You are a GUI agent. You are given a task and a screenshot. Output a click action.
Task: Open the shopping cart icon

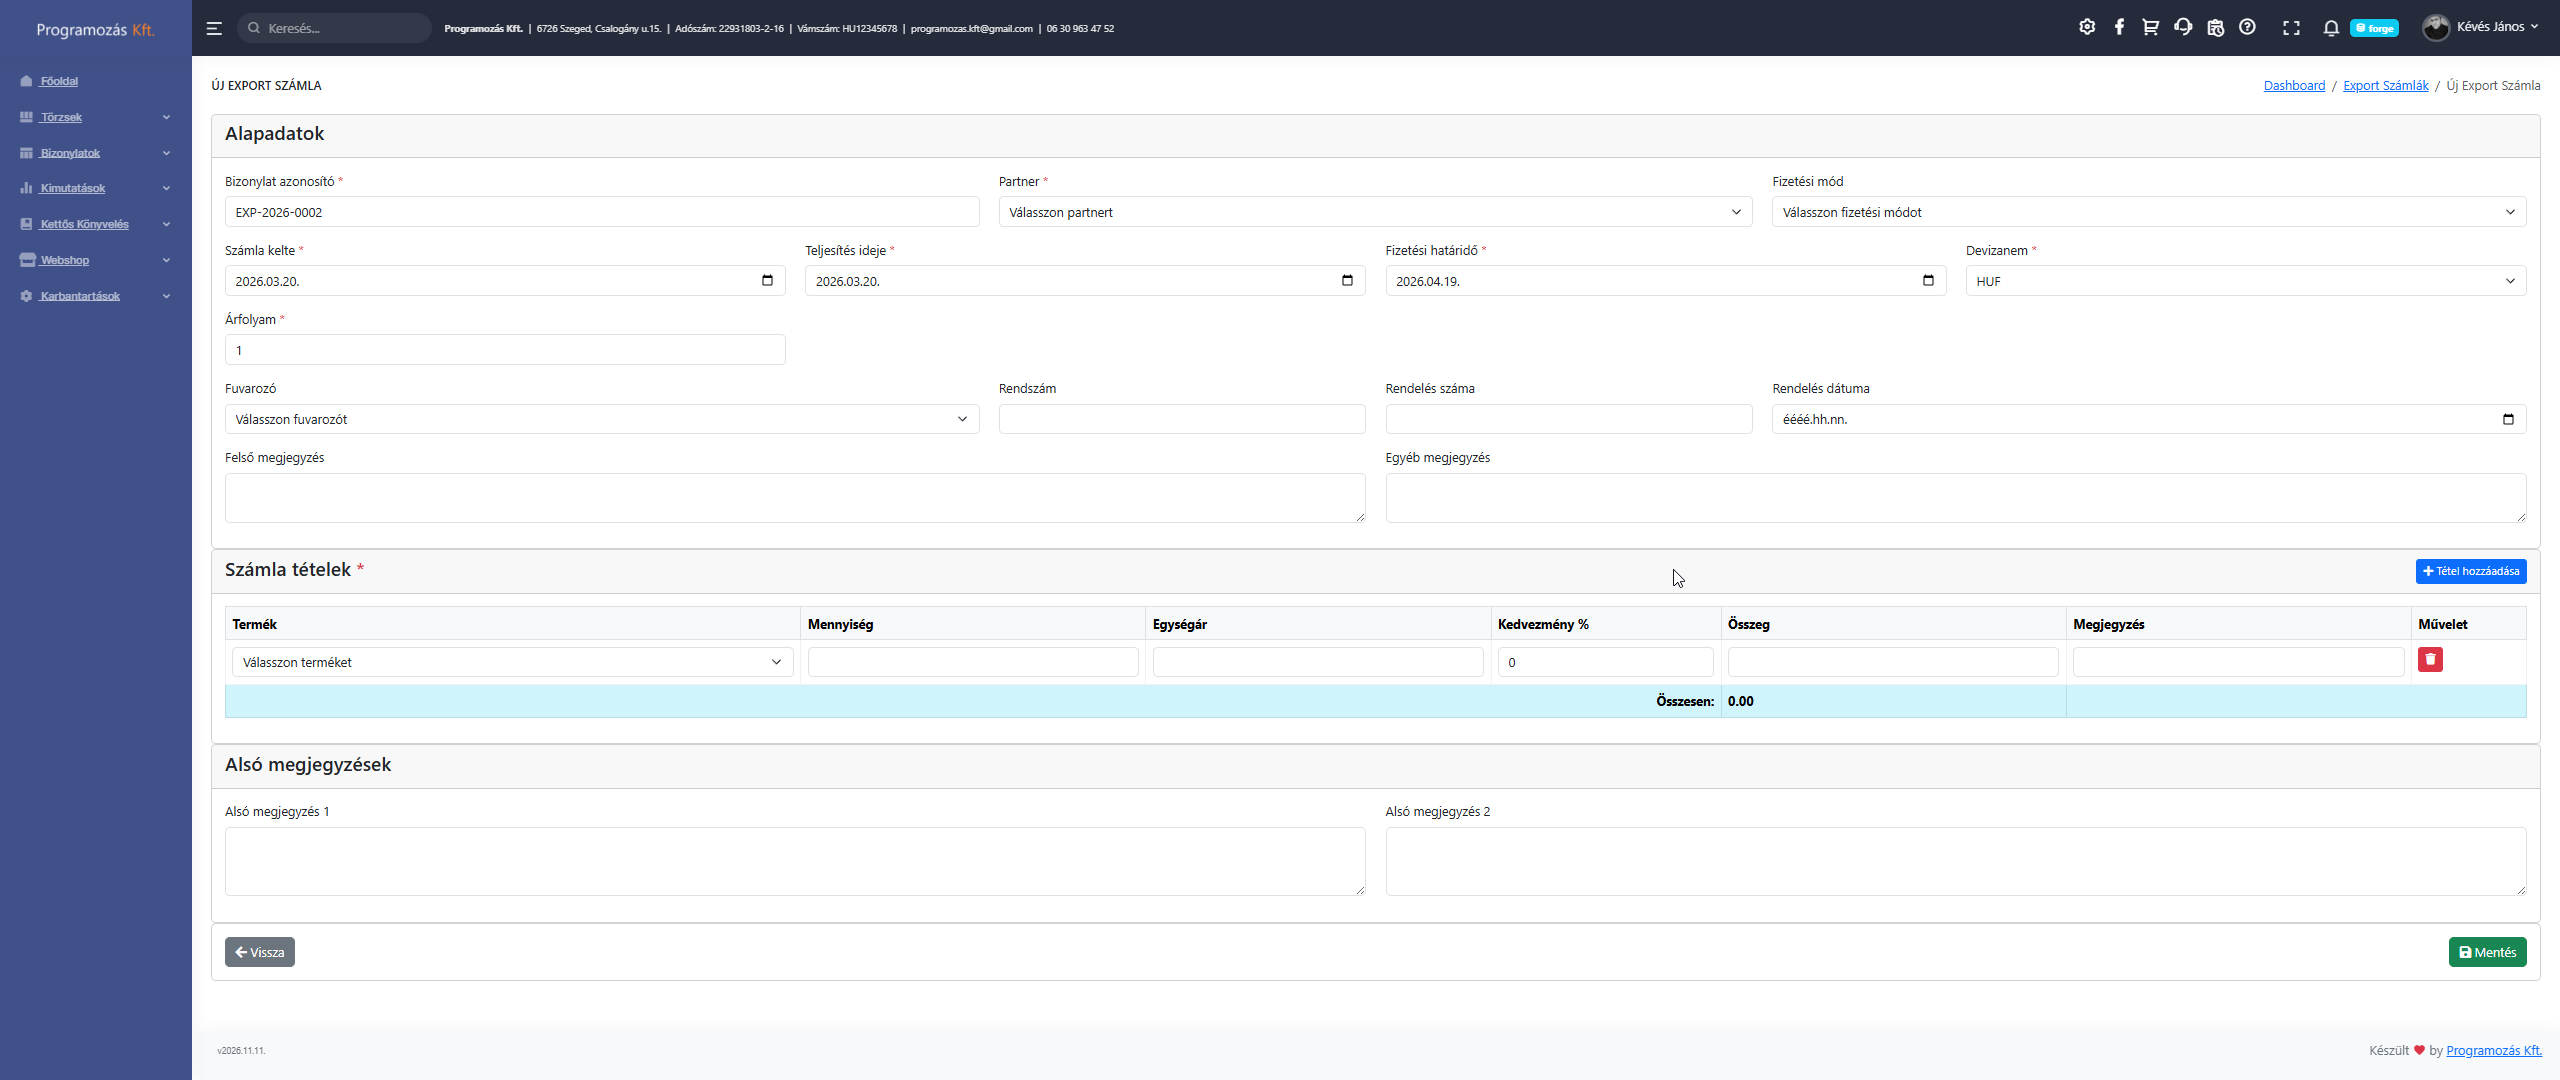point(2150,28)
